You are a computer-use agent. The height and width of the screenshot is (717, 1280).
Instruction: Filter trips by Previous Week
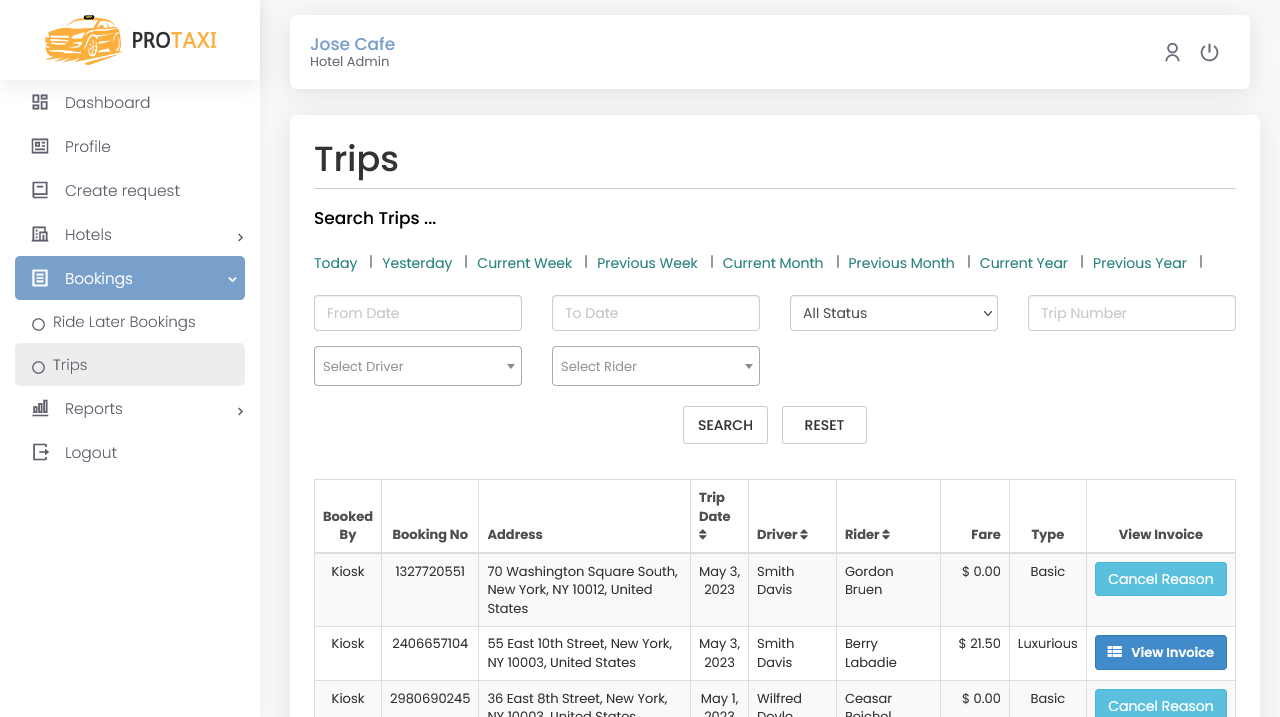[647, 263]
